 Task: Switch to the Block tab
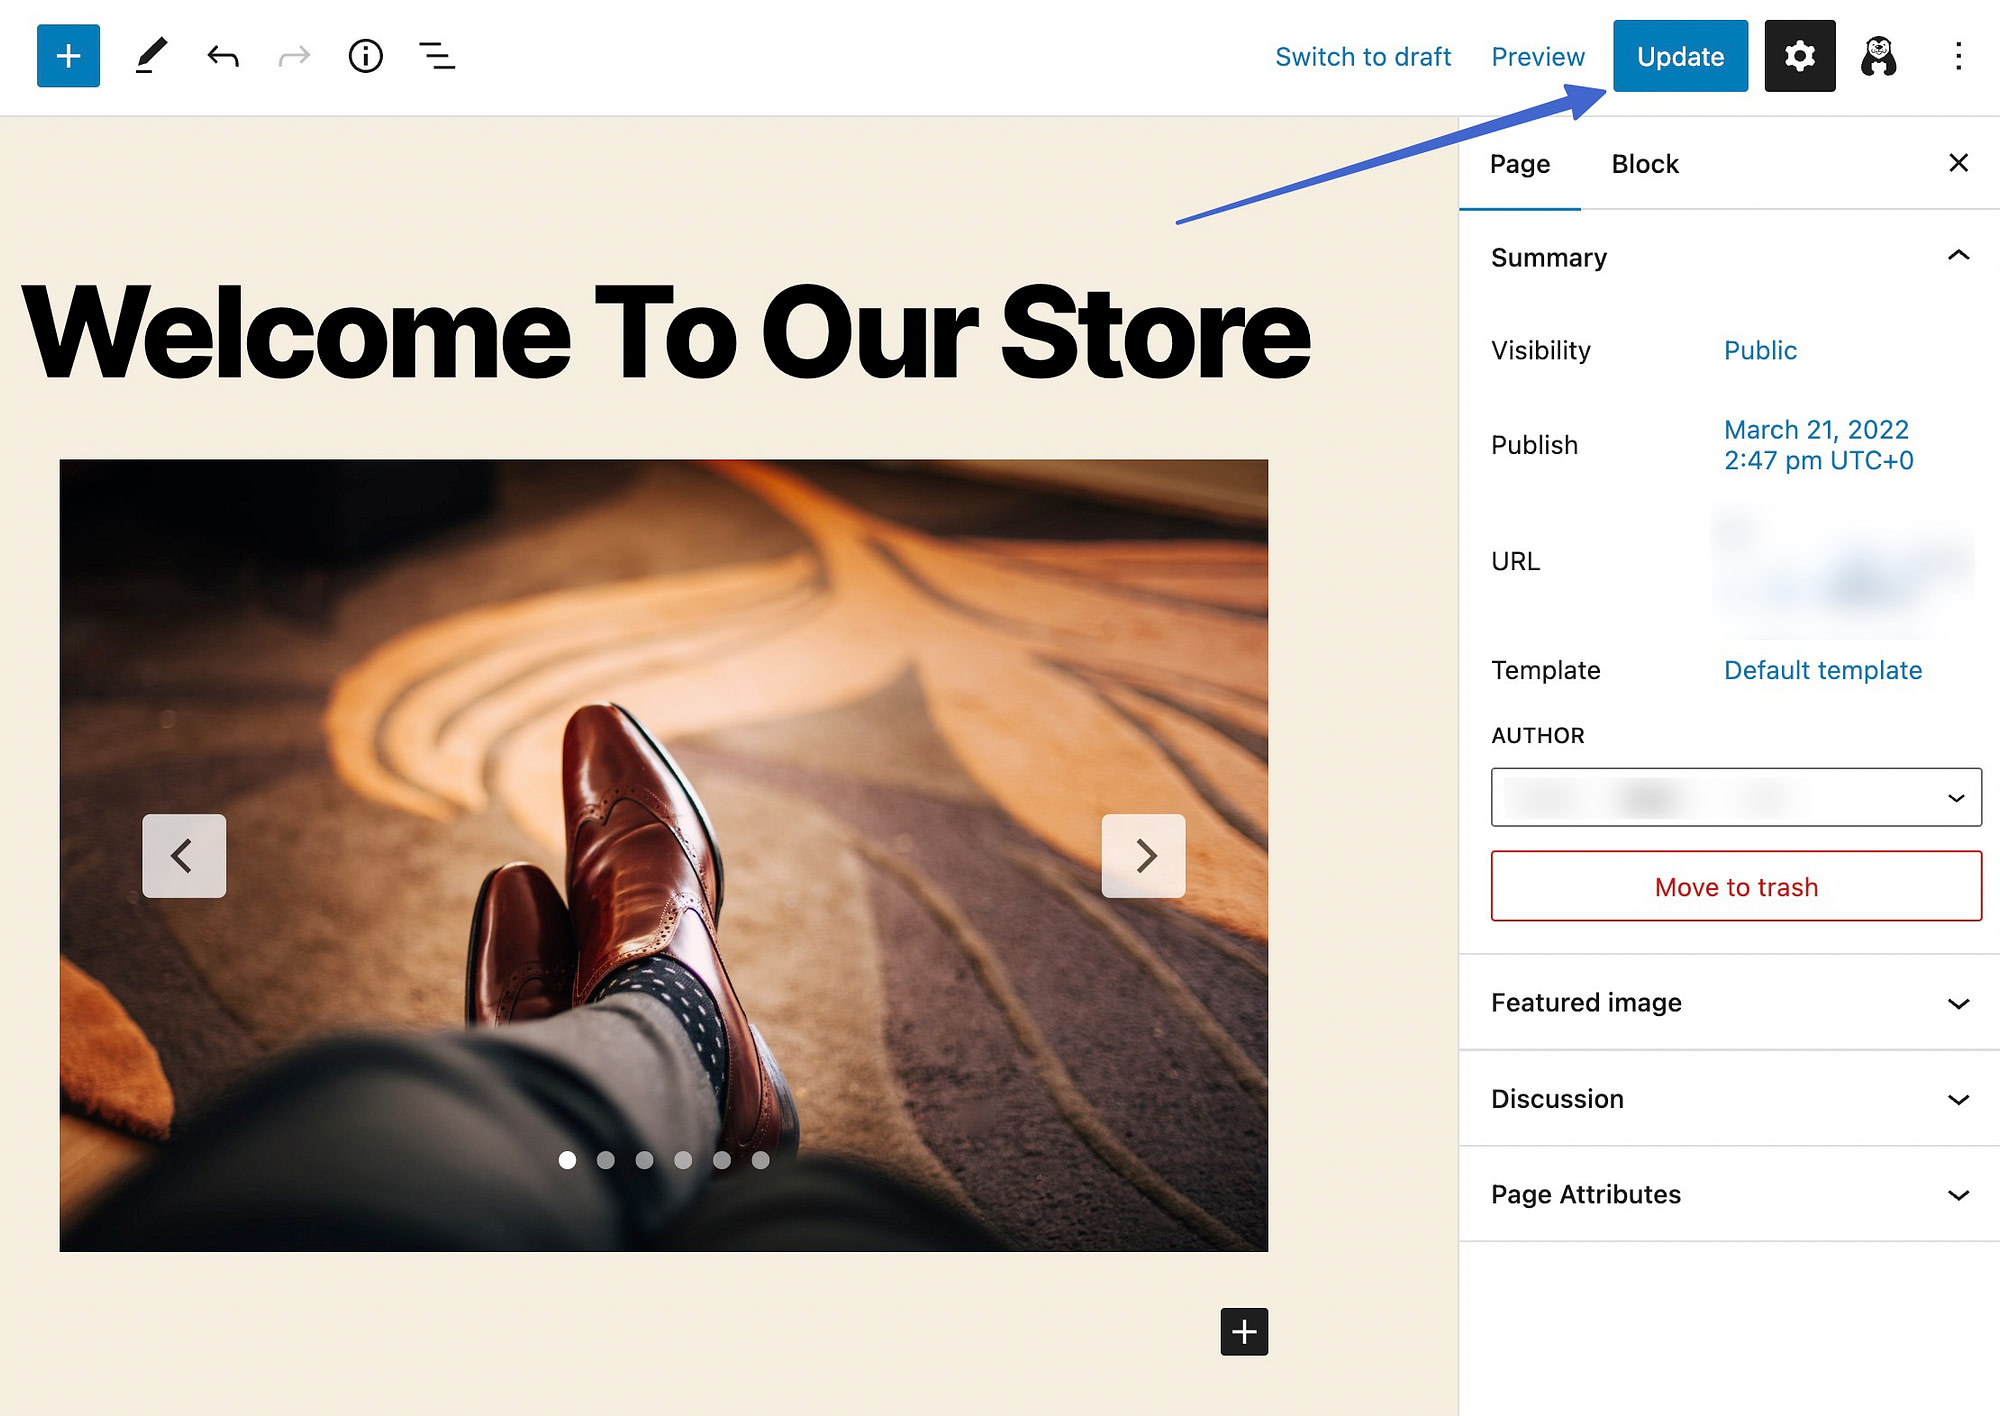(1643, 164)
